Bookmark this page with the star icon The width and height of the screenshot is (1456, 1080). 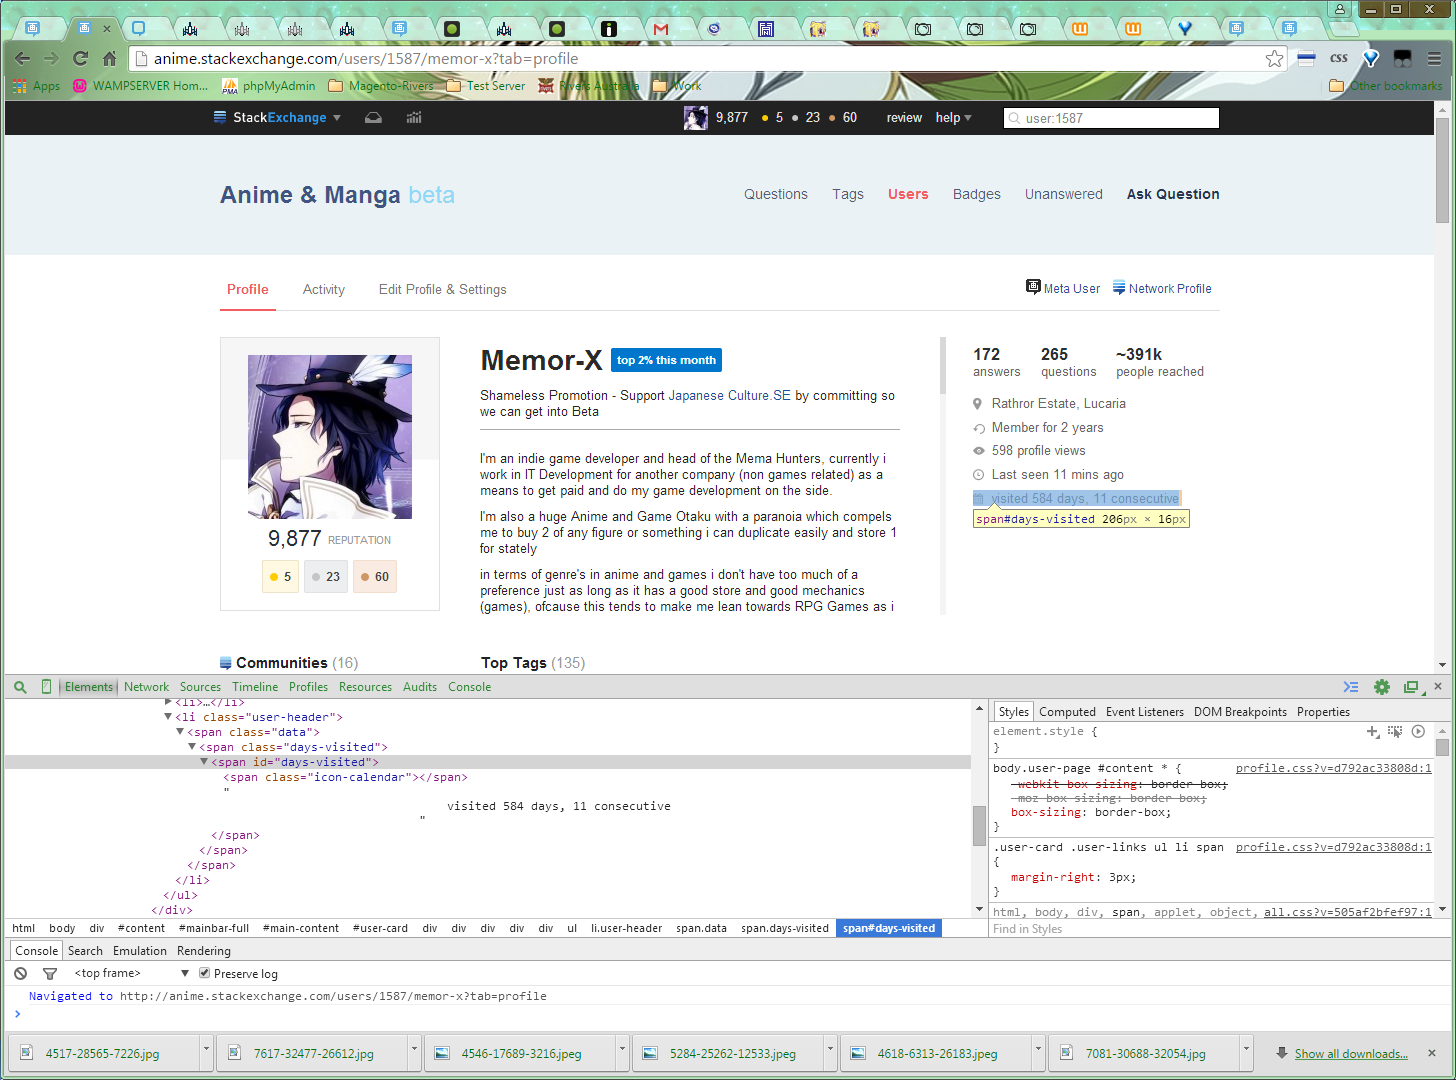[x=1274, y=59]
